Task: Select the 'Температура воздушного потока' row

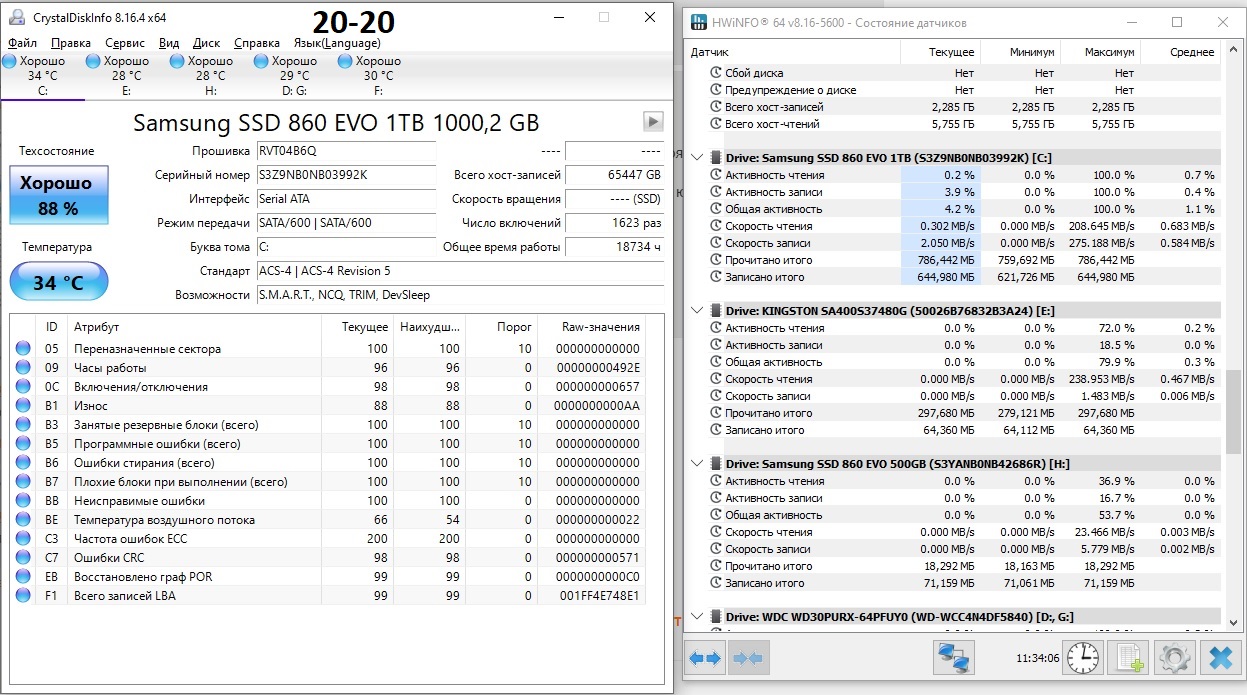Action: click(328, 519)
